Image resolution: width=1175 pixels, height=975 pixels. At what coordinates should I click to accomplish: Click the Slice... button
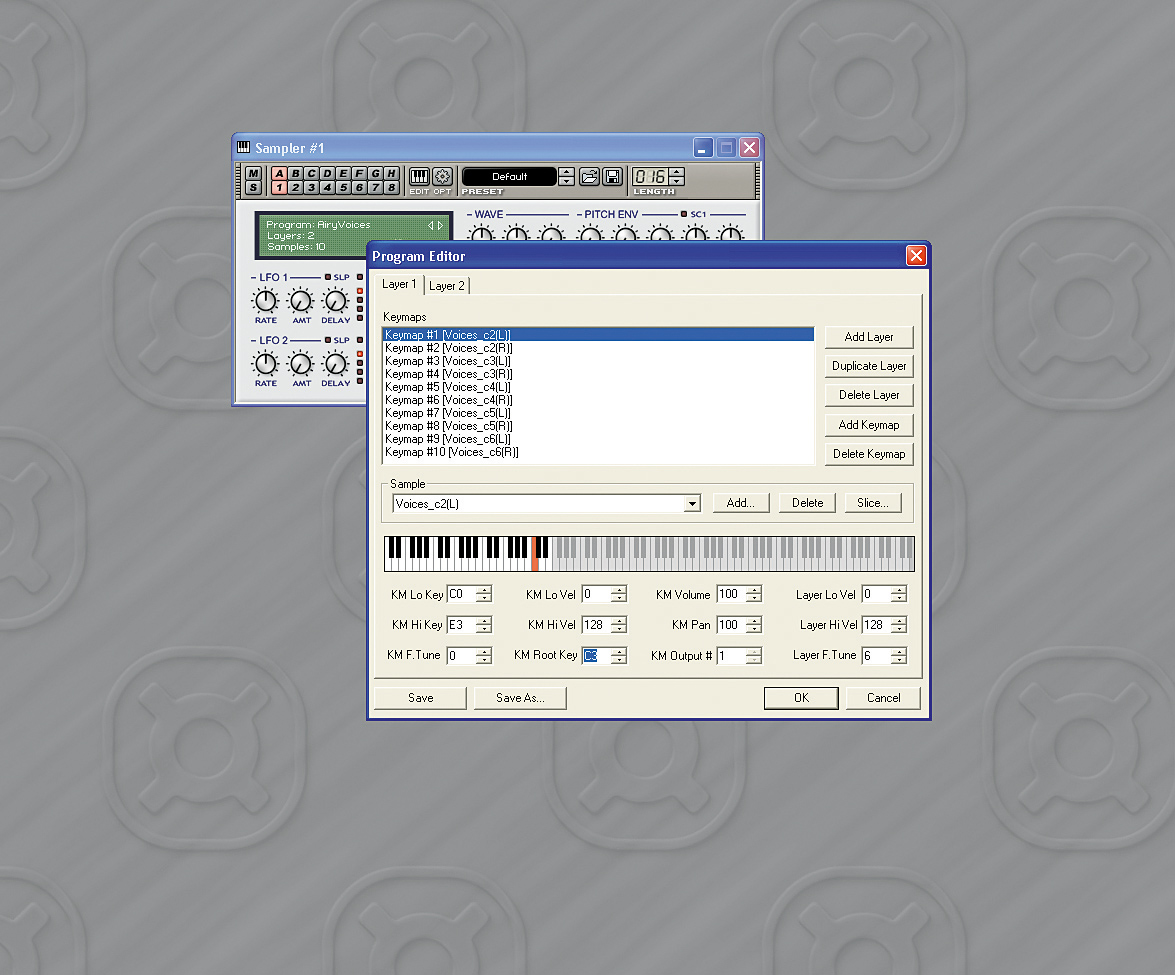873,503
